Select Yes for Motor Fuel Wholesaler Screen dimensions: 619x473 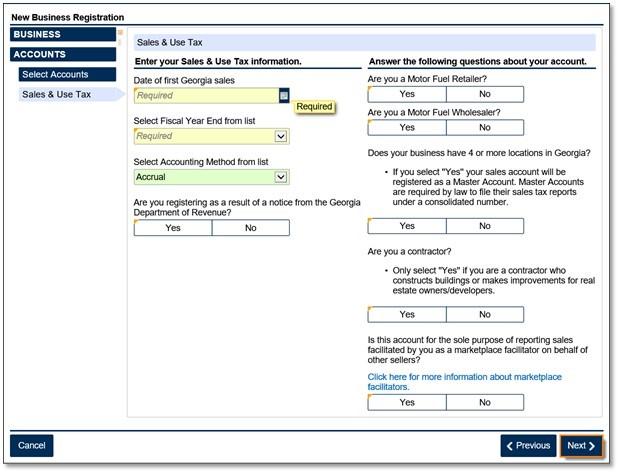point(407,128)
